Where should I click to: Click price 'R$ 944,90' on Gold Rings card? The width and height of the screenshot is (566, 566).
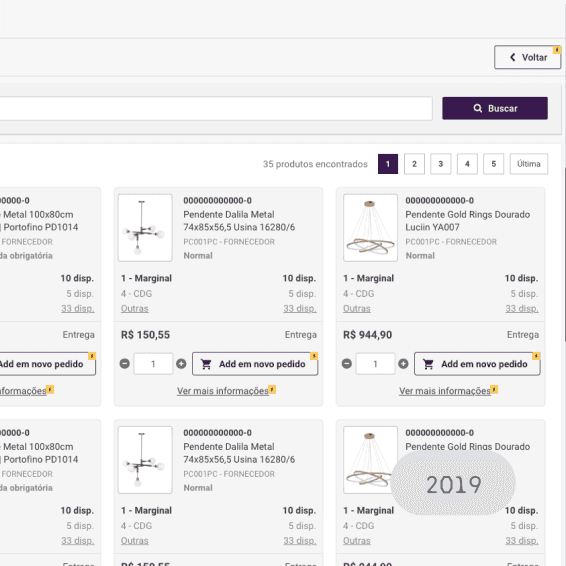pyautogui.click(x=367, y=335)
